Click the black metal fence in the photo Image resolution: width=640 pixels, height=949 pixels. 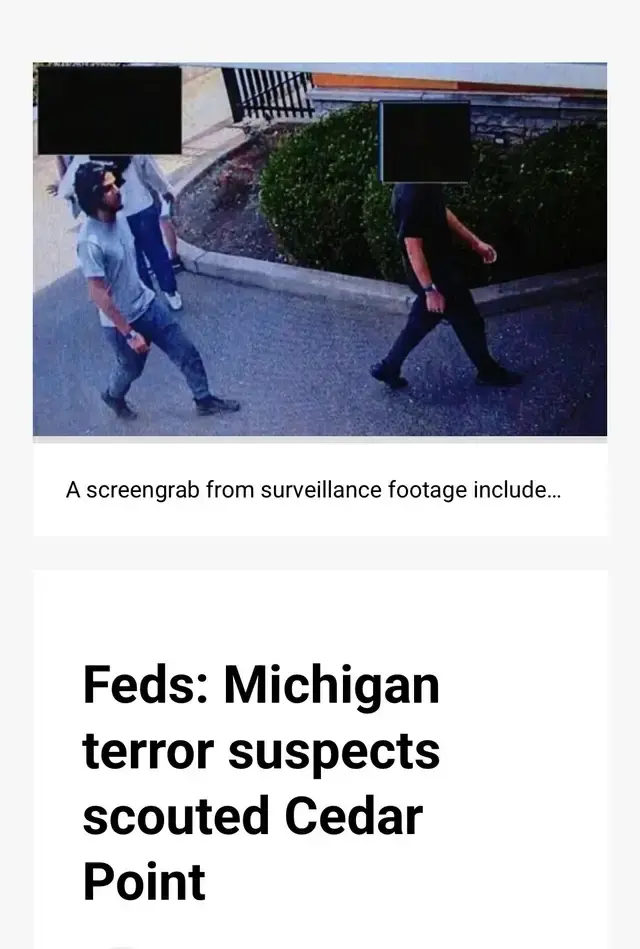click(268, 94)
